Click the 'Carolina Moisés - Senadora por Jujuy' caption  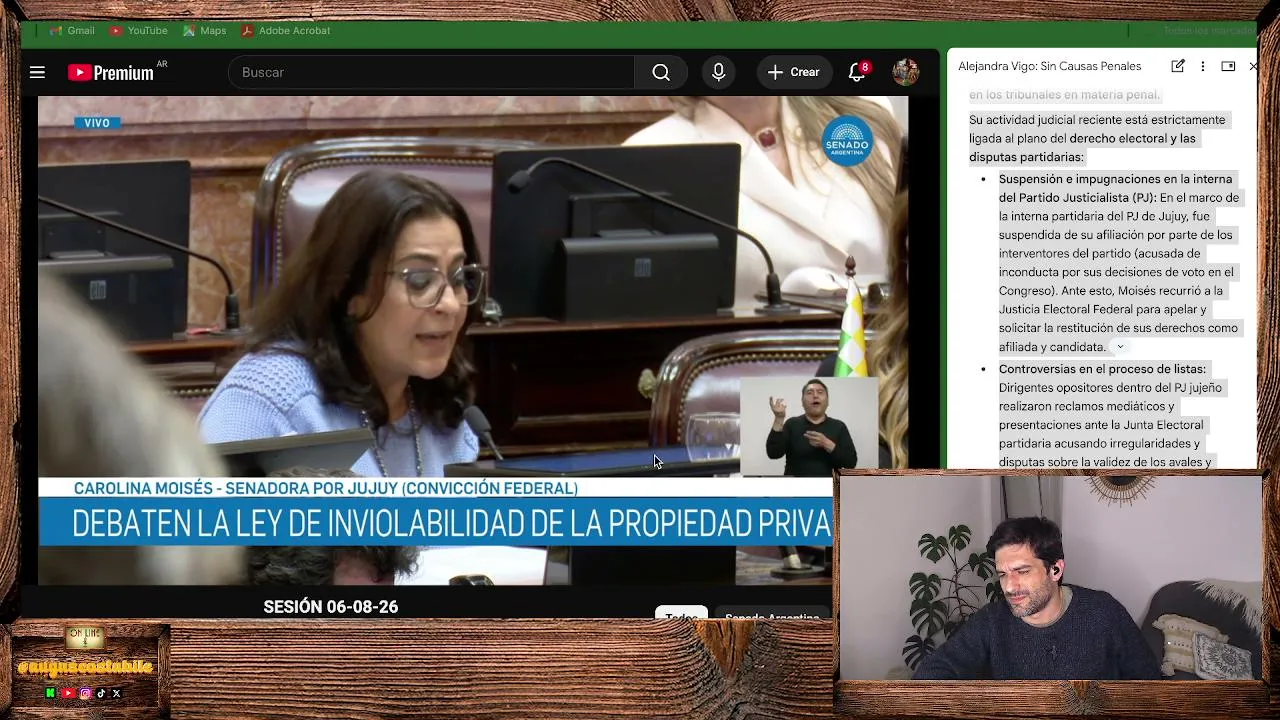click(x=325, y=488)
